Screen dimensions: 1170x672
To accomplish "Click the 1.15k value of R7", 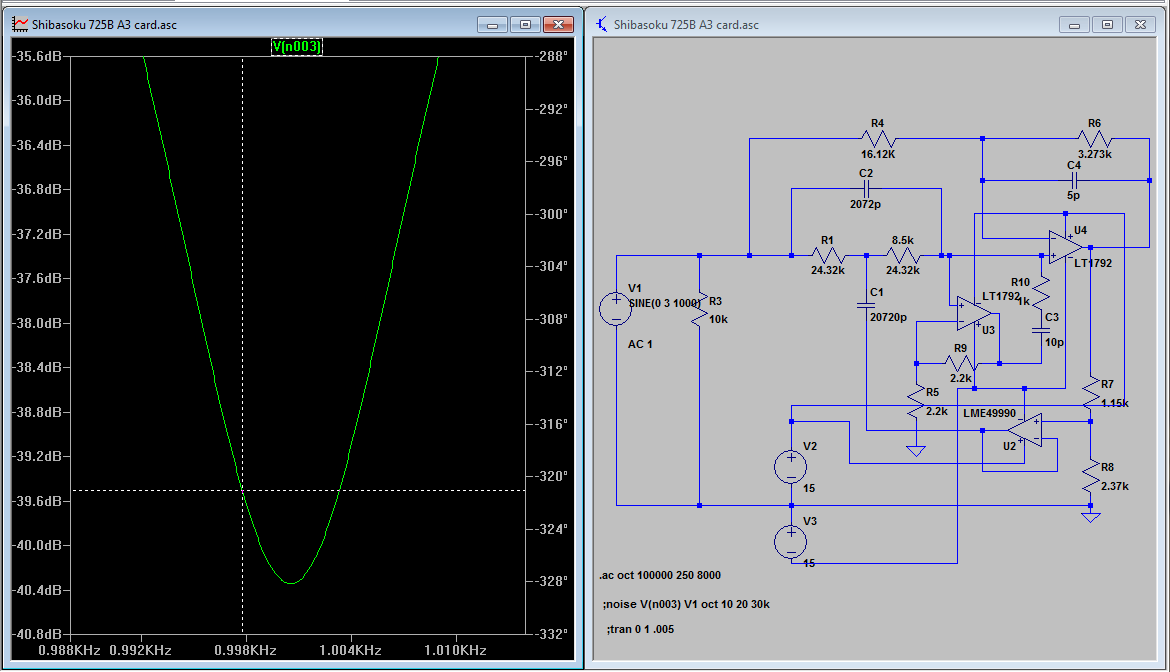I will 1115,403.
